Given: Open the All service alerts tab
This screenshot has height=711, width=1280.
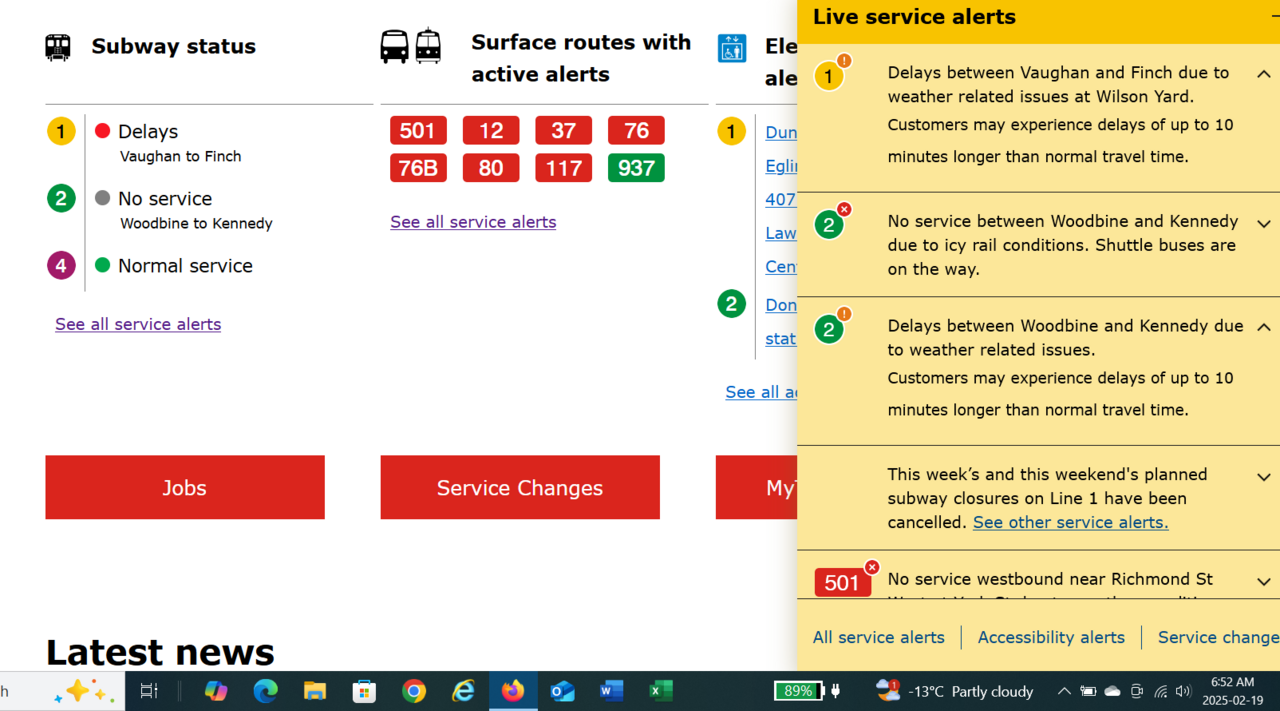Looking at the screenshot, I should tap(878, 637).
